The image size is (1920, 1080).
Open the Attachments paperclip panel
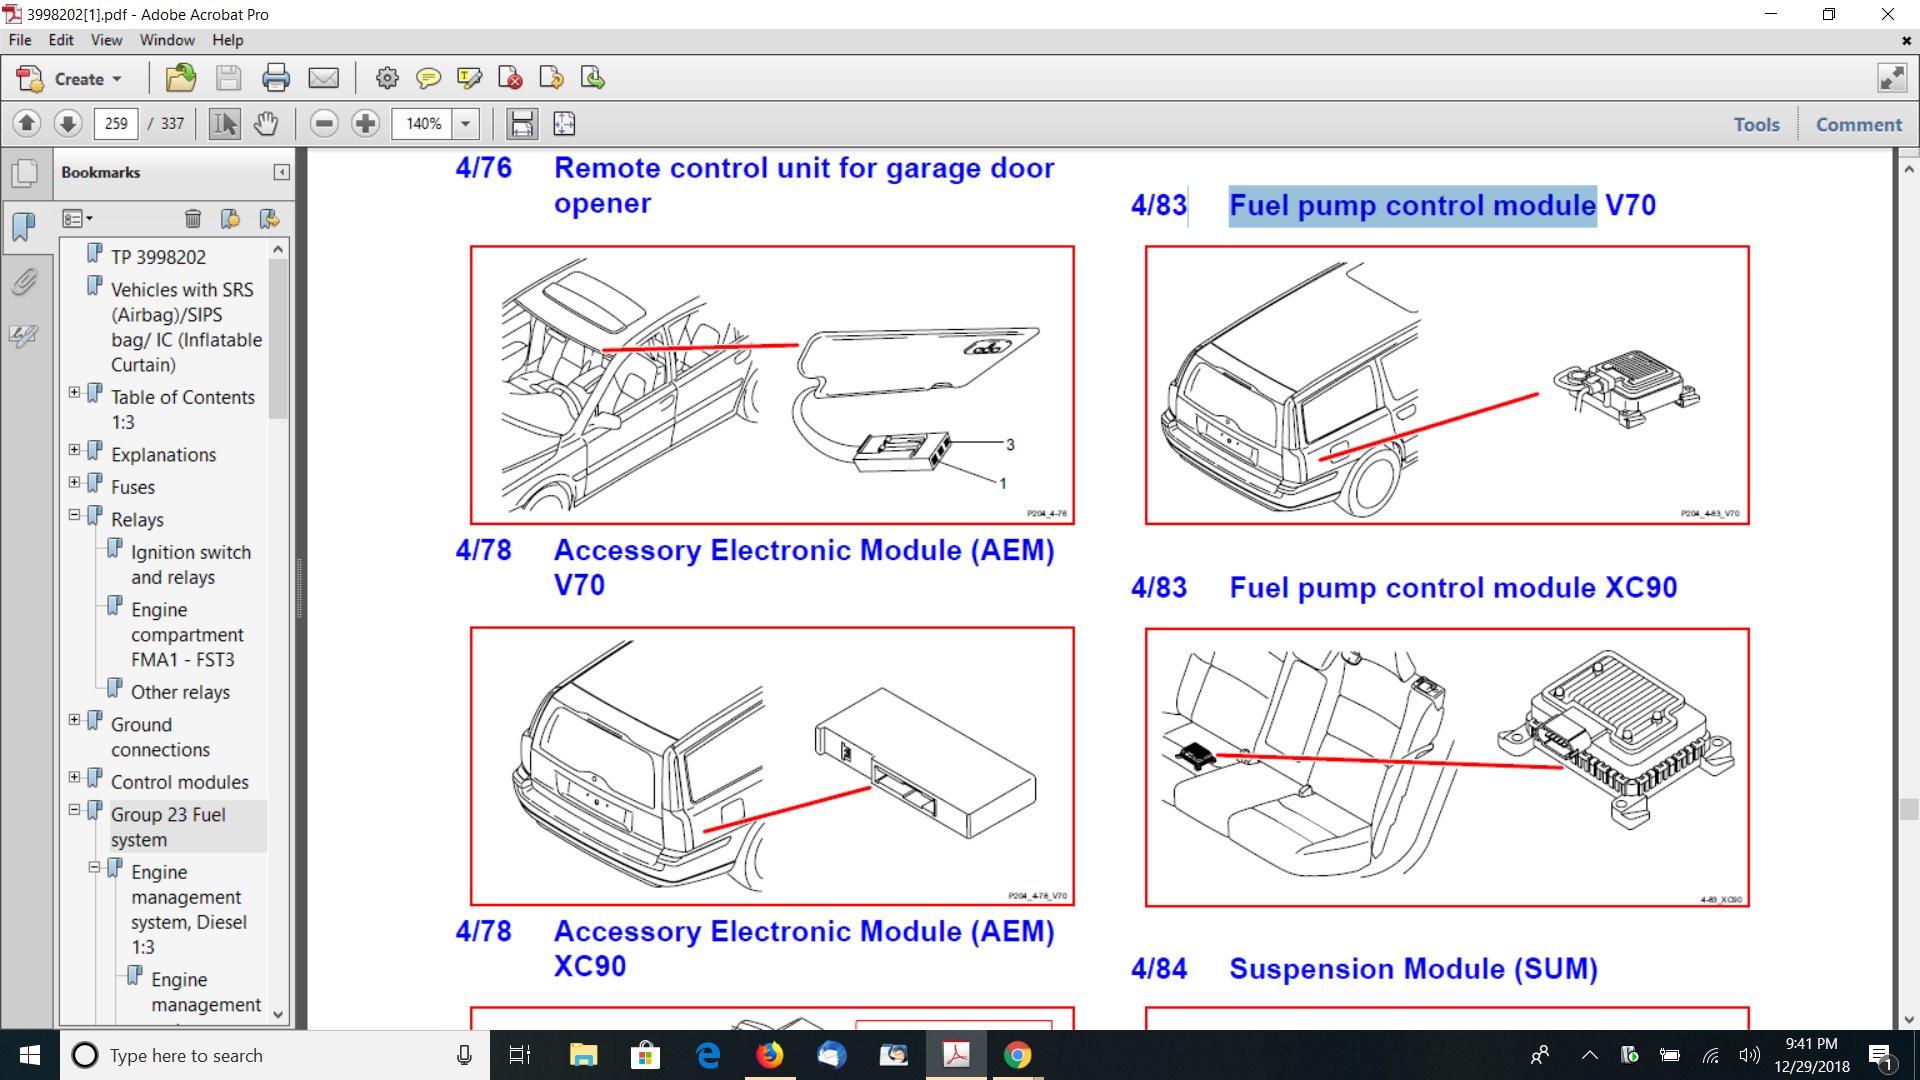coord(24,282)
